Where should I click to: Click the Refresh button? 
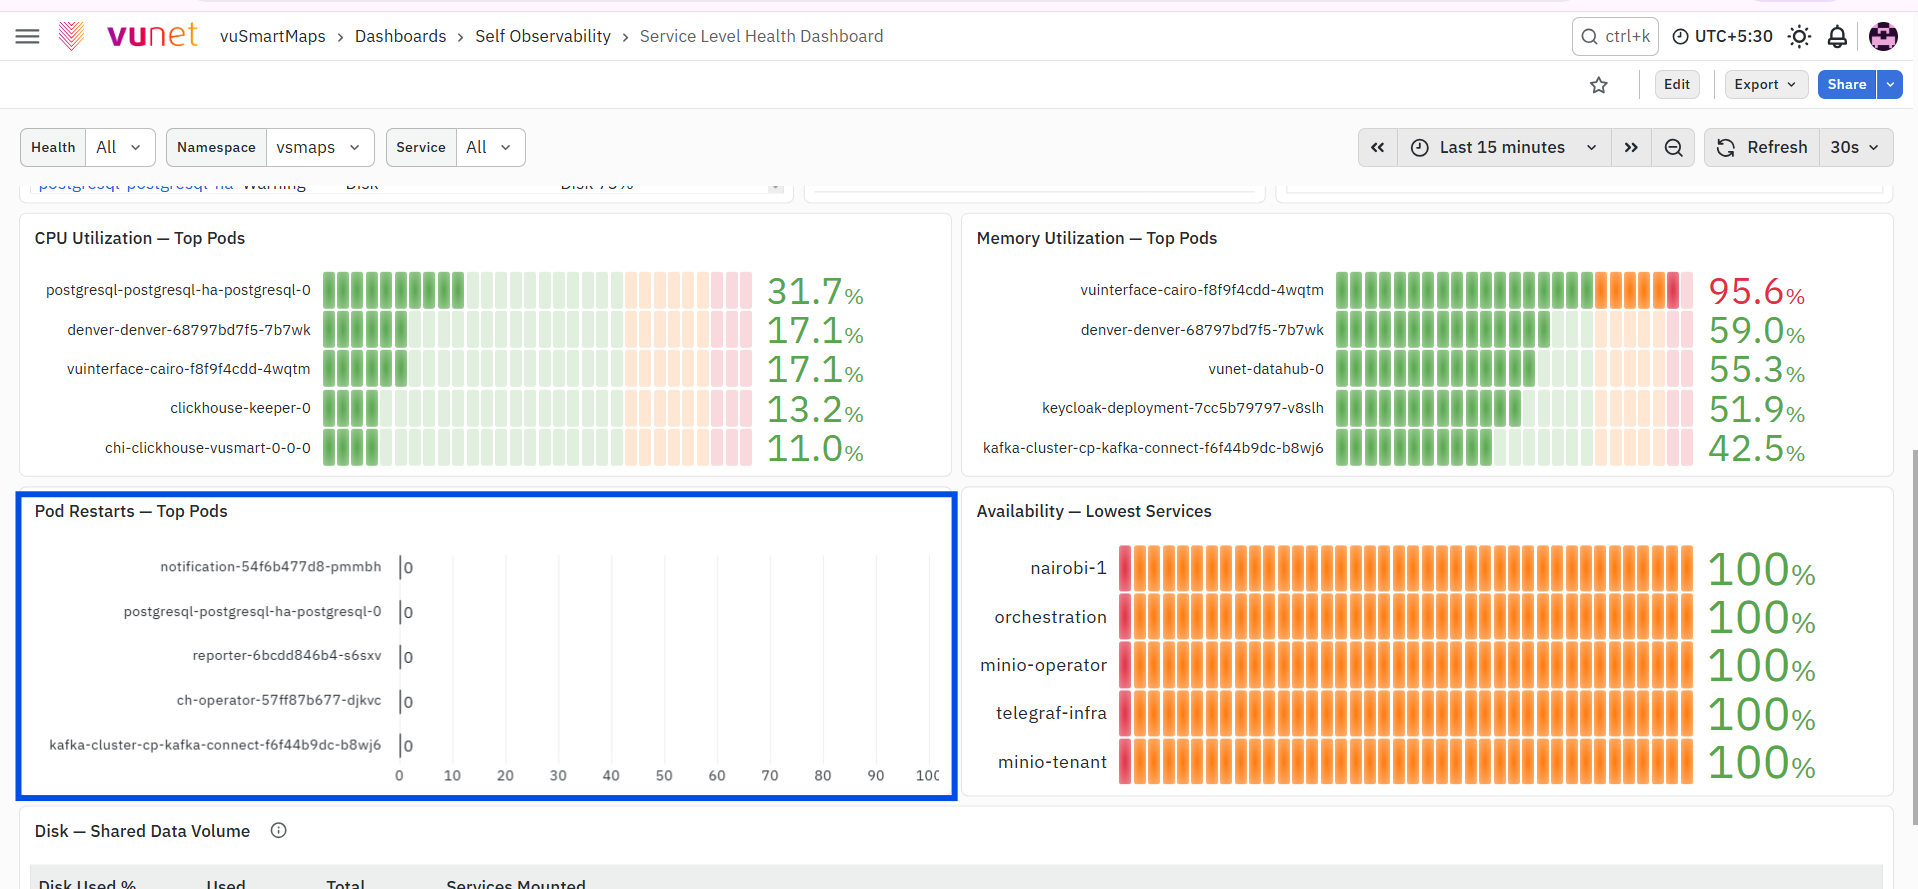1762,148
